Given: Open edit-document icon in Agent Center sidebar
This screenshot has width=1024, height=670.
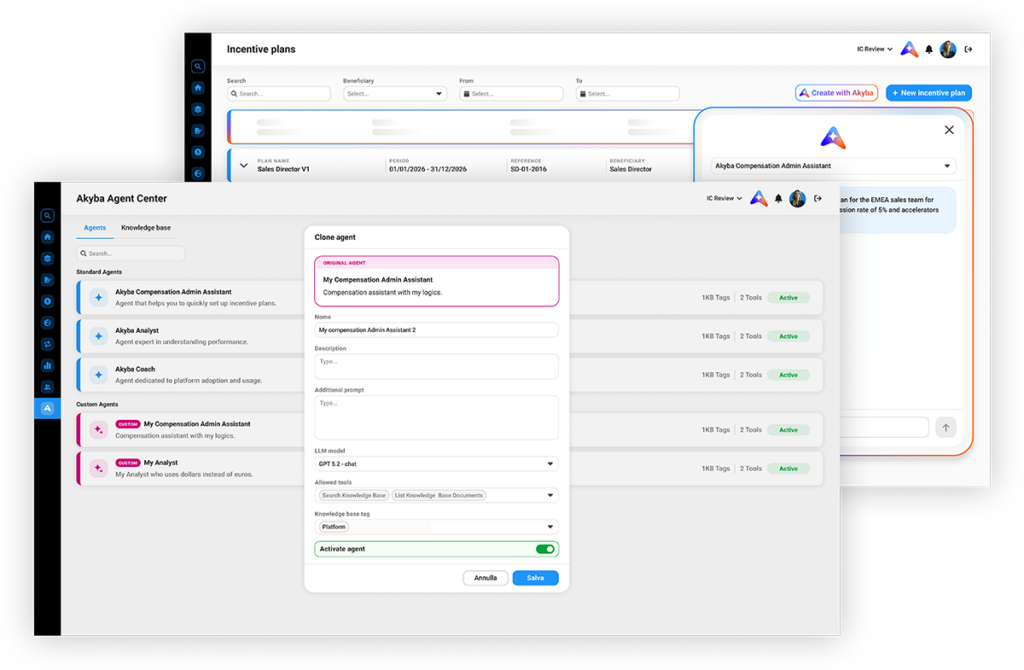Looking at the screenshot, I should click(x=47, y=280).
